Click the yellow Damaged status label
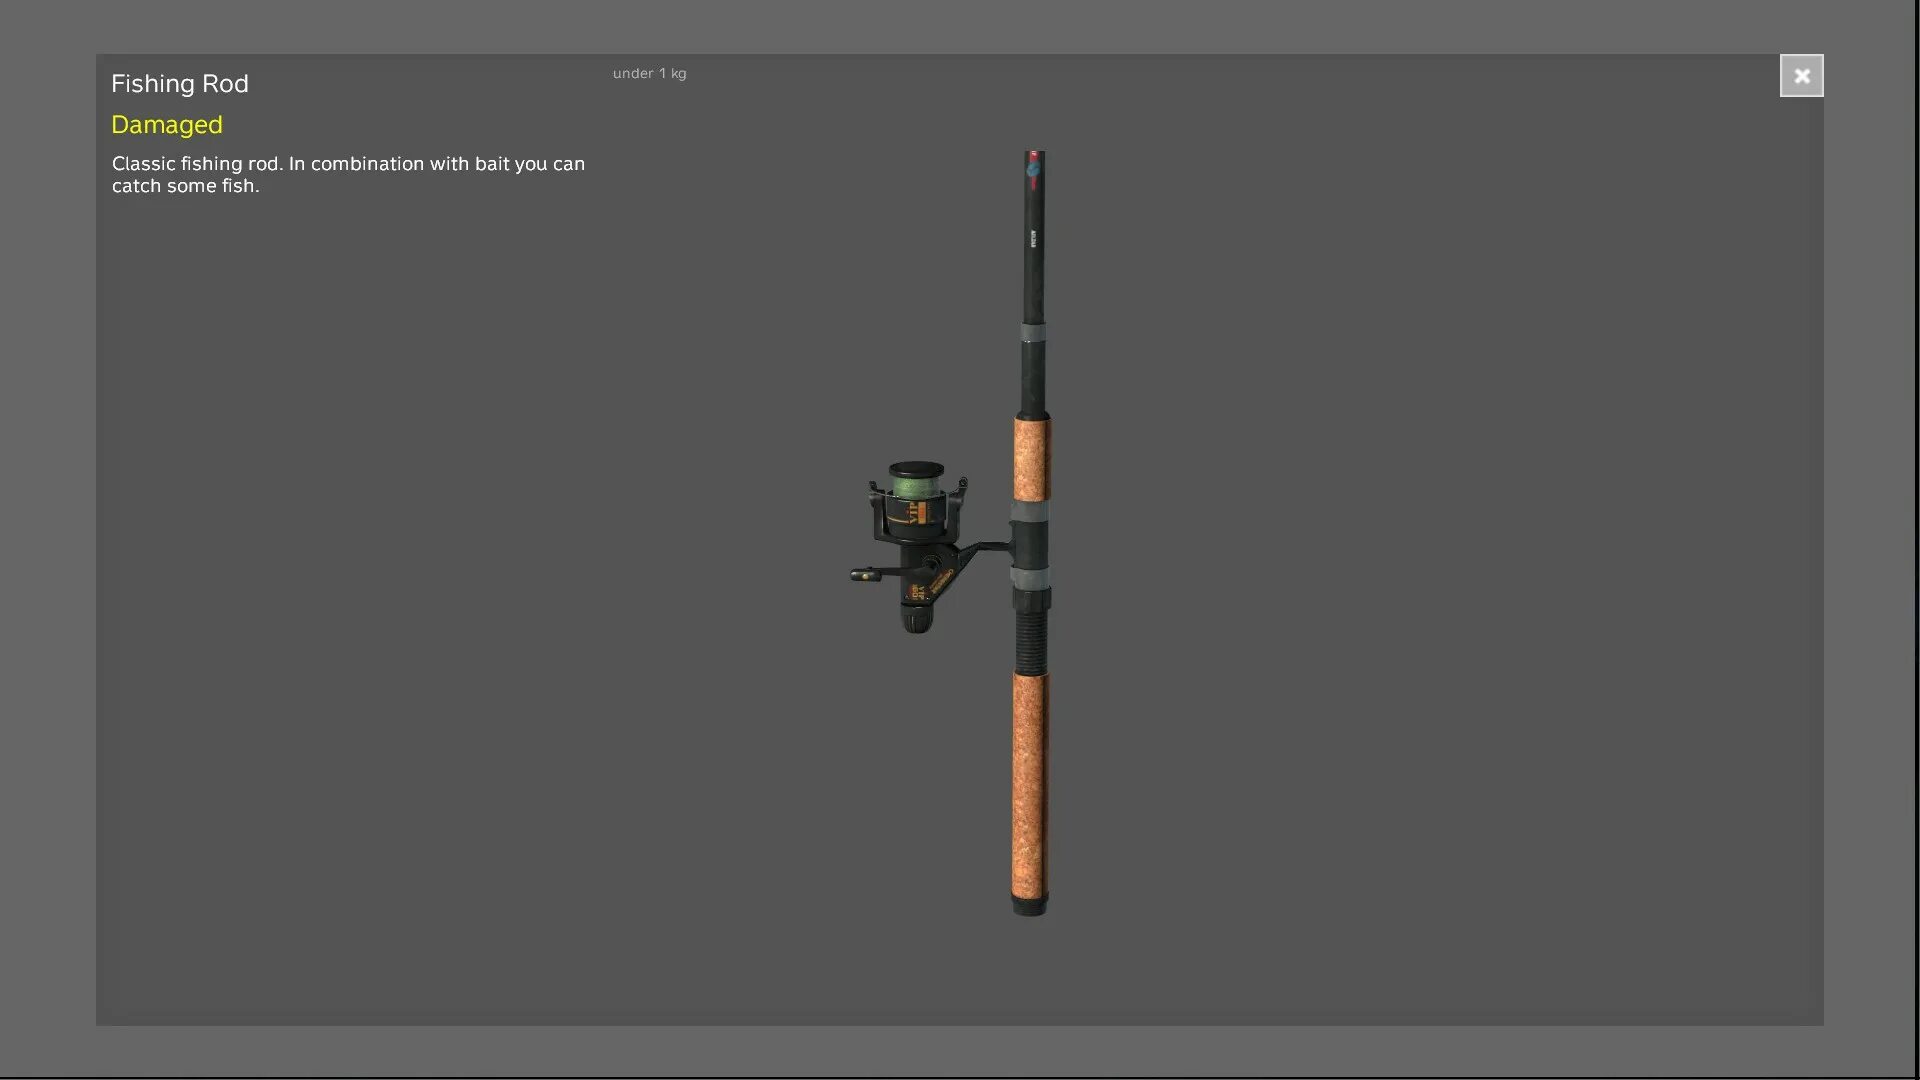1920x1080 pixels. tap(166, 125)
